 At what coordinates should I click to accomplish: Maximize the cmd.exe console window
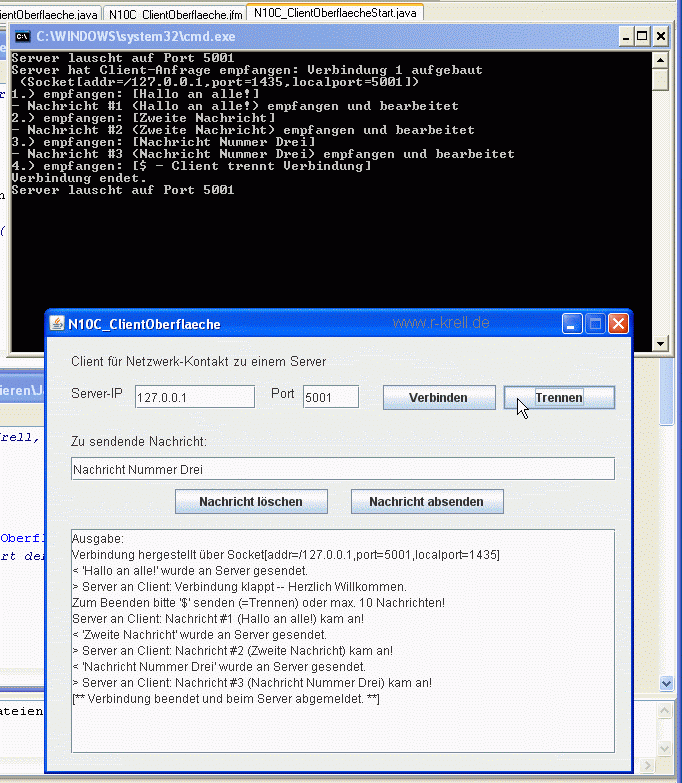coord(641,36)
